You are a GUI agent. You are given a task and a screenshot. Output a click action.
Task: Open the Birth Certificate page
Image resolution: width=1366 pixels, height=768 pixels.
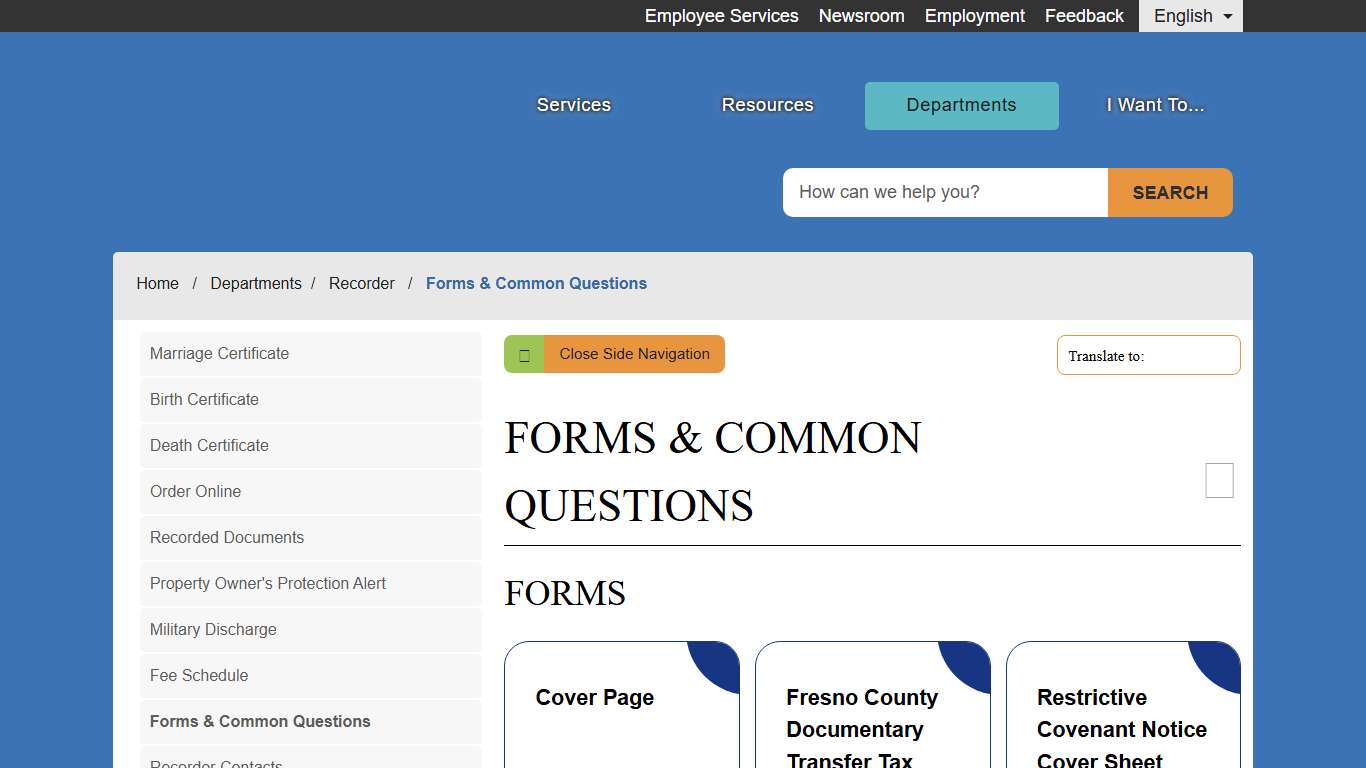coord(204,399)
